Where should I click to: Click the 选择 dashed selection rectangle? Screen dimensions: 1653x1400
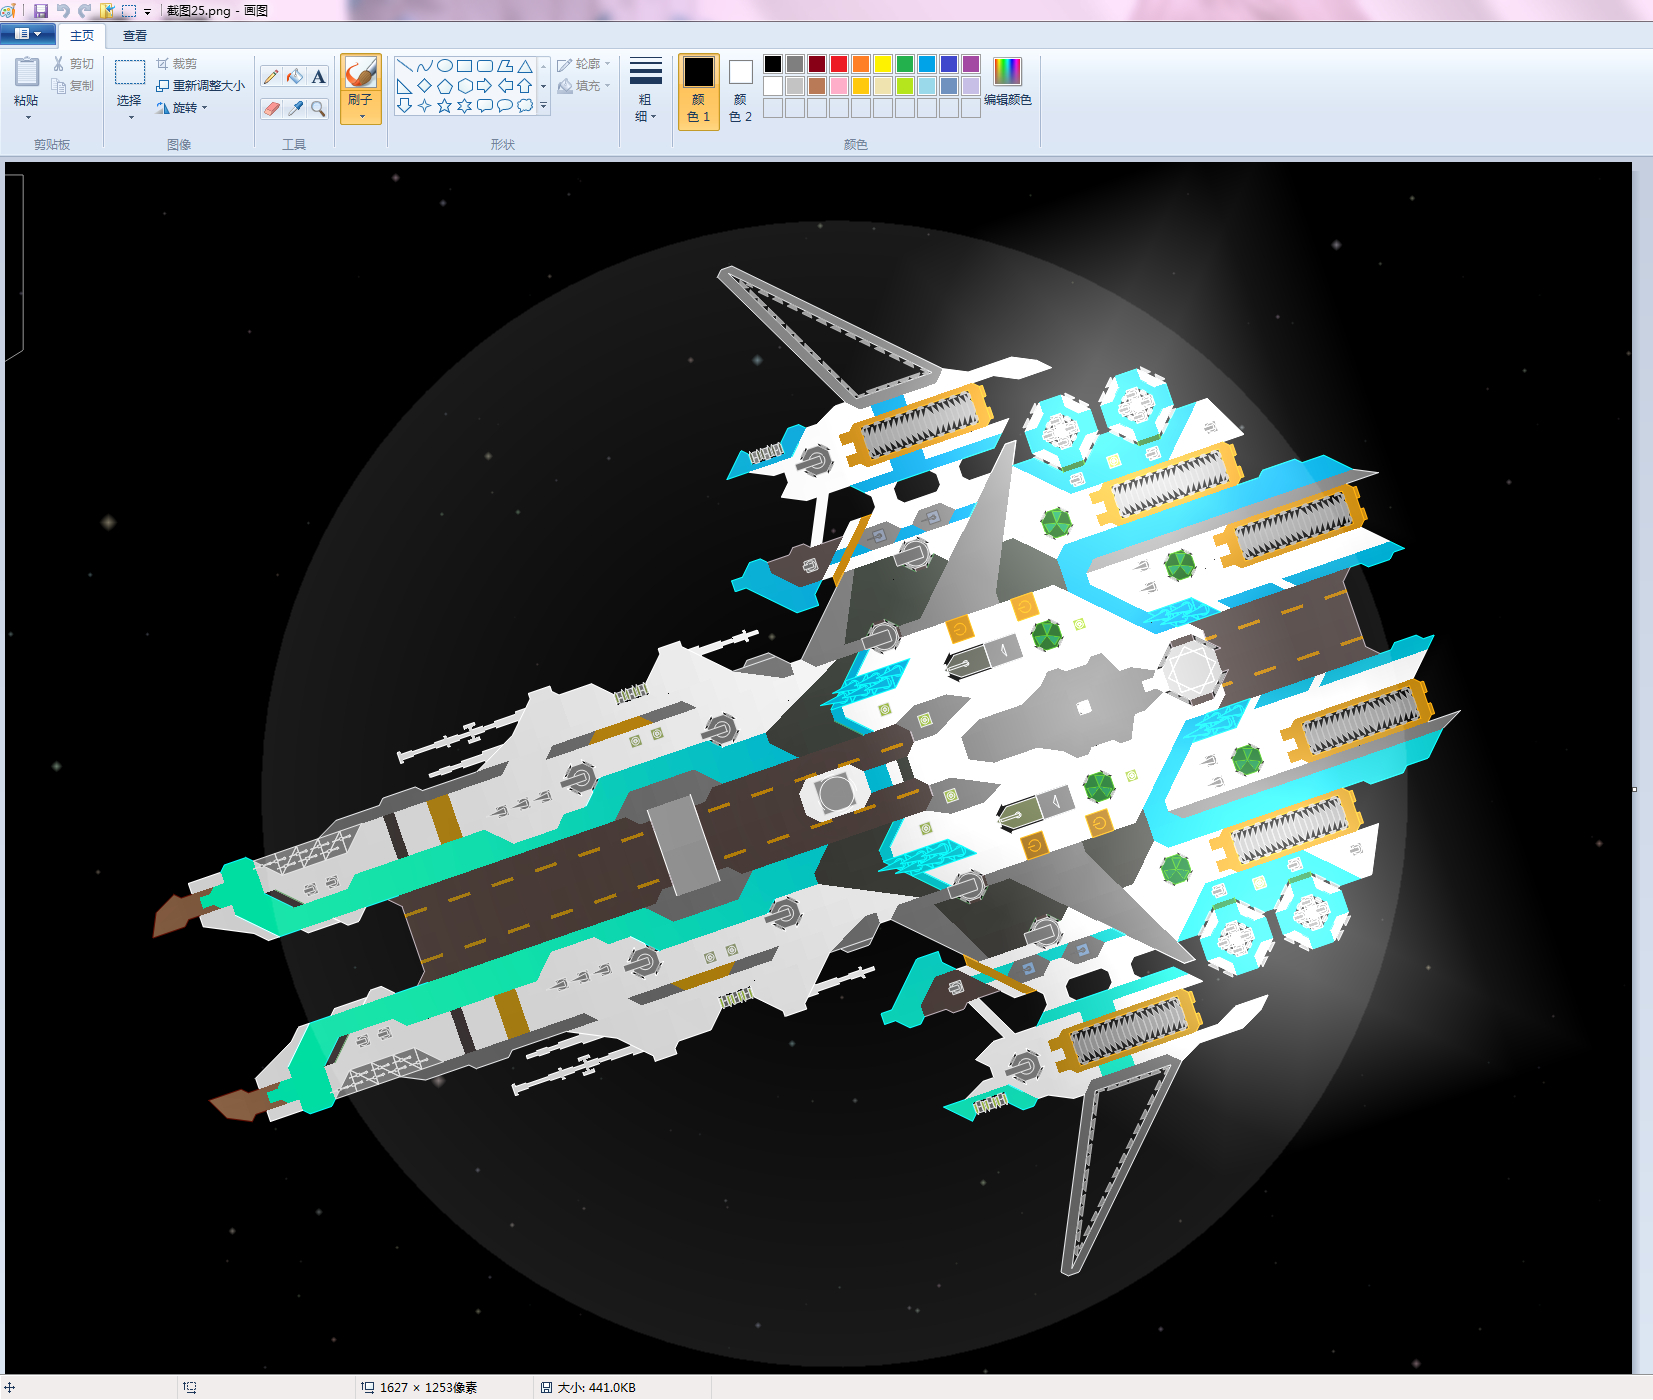click(130, 73)
